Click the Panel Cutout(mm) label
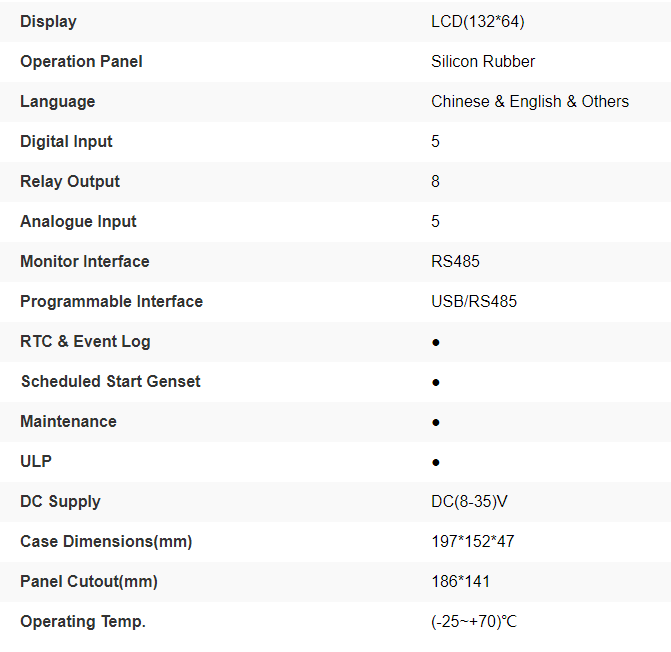This screenshot has height=652, width=671. point(89,581)
